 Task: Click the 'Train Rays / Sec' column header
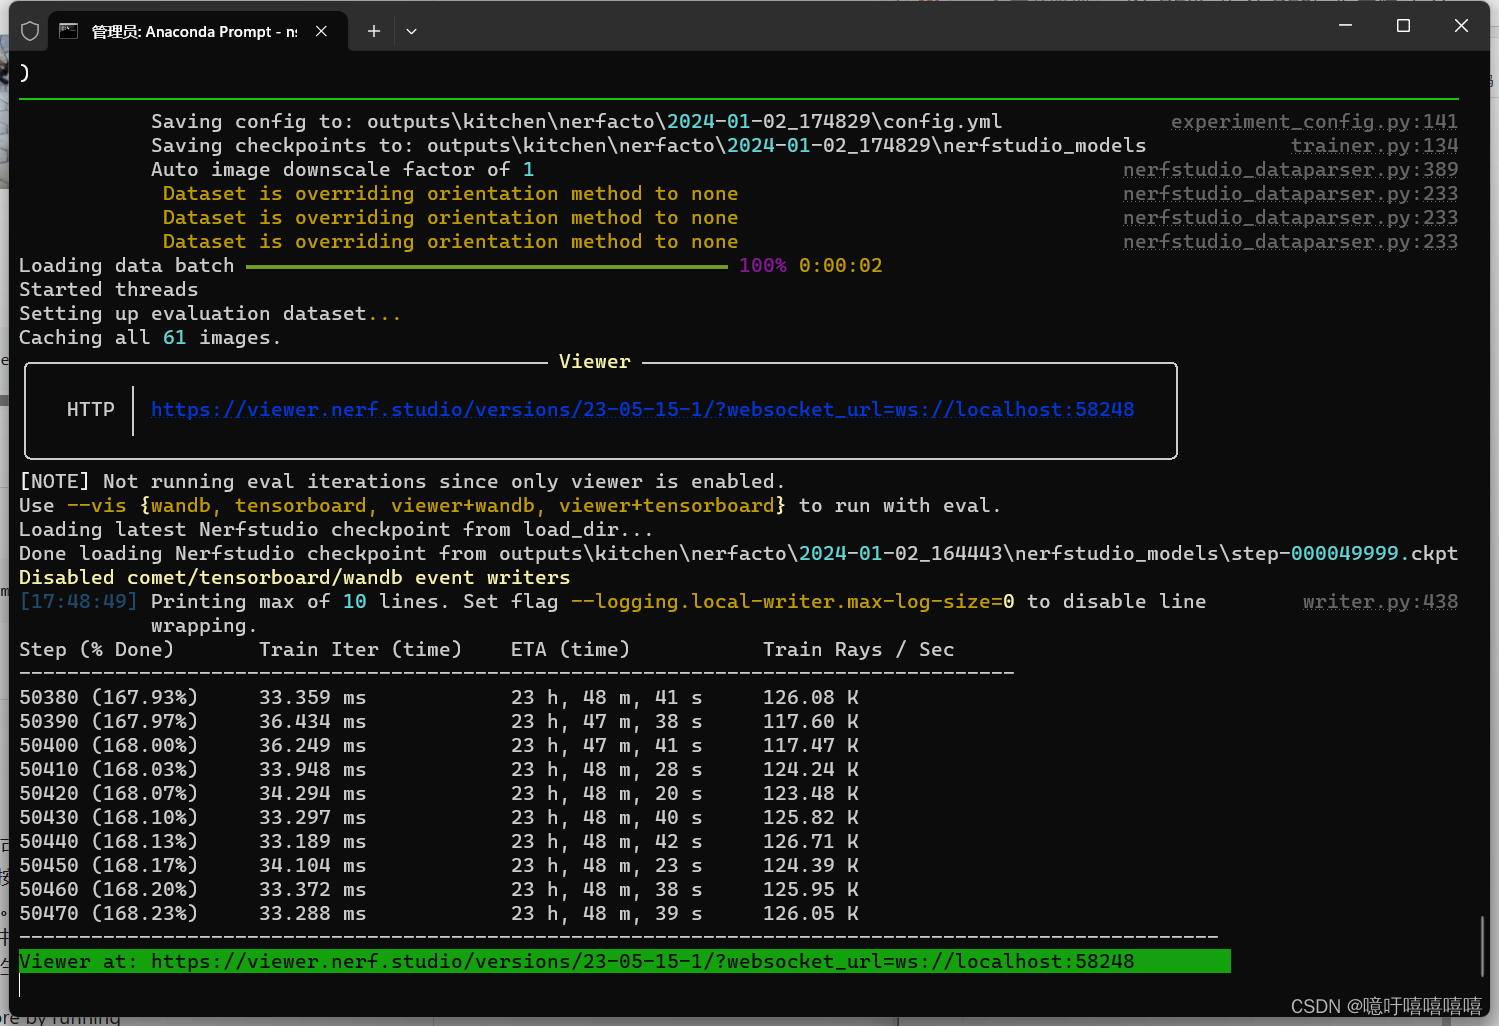point(858,649)
